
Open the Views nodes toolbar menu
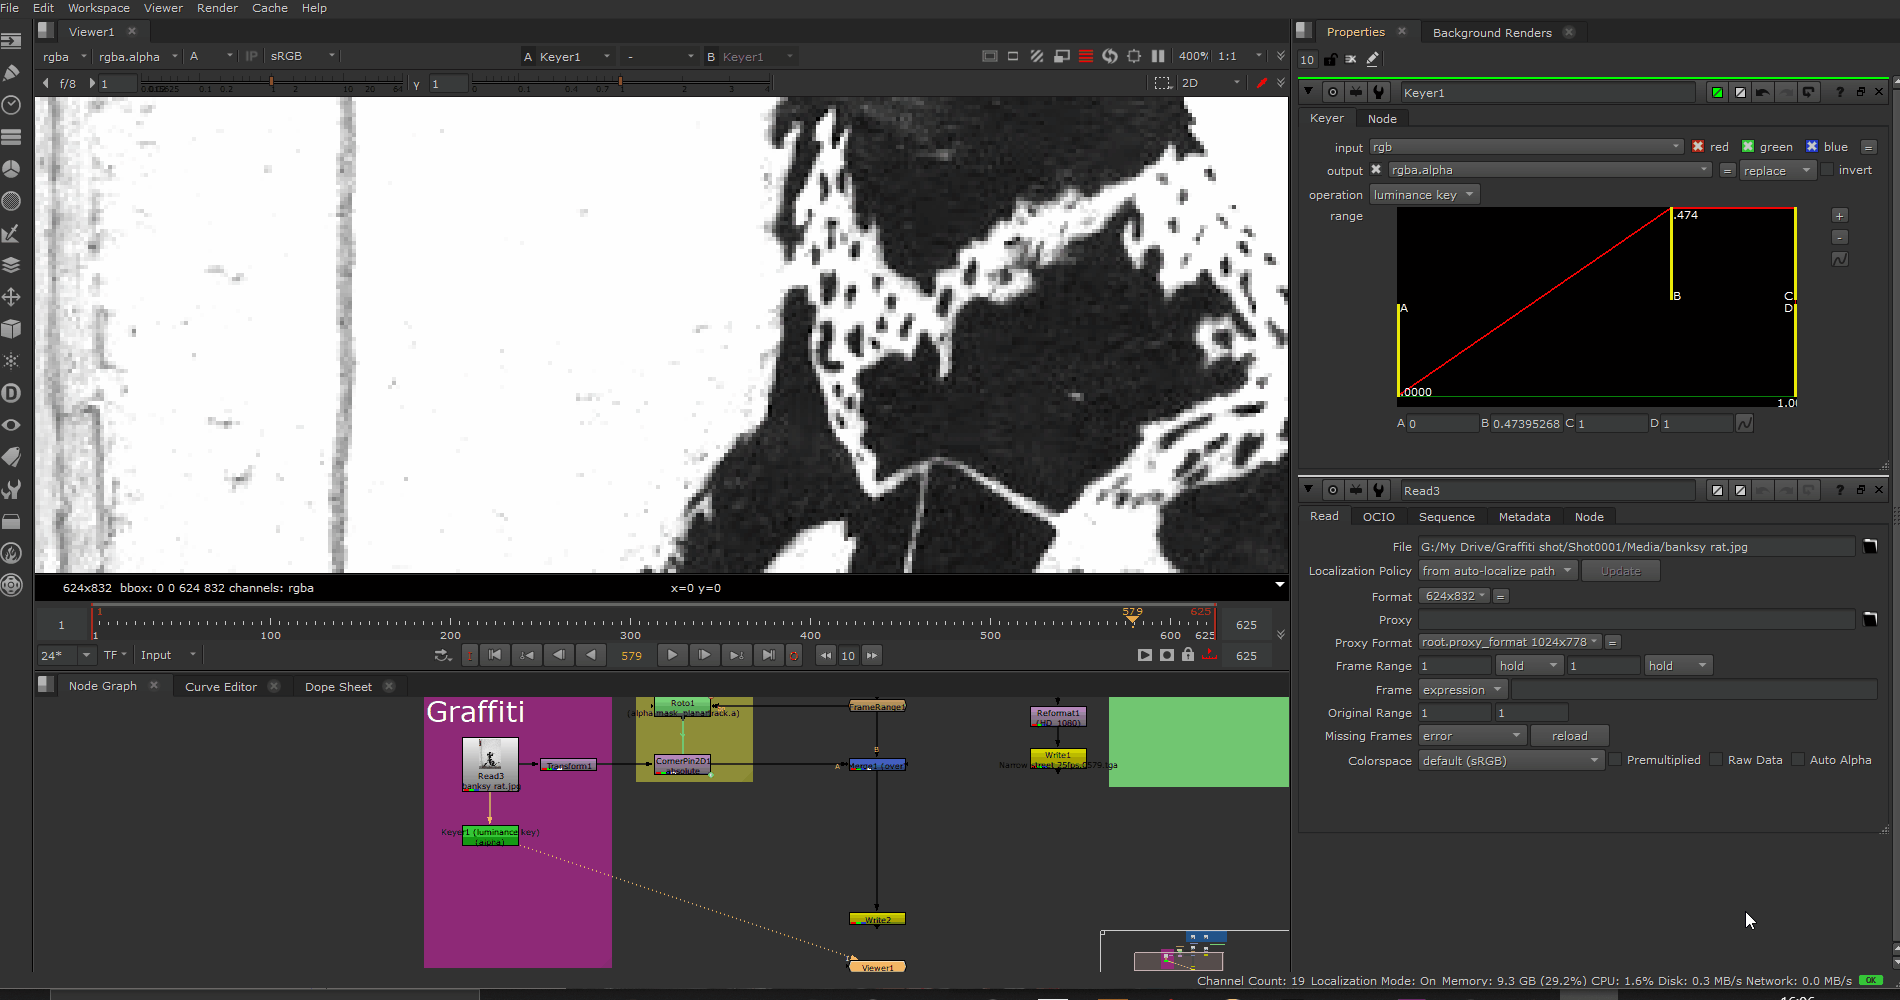11,425
